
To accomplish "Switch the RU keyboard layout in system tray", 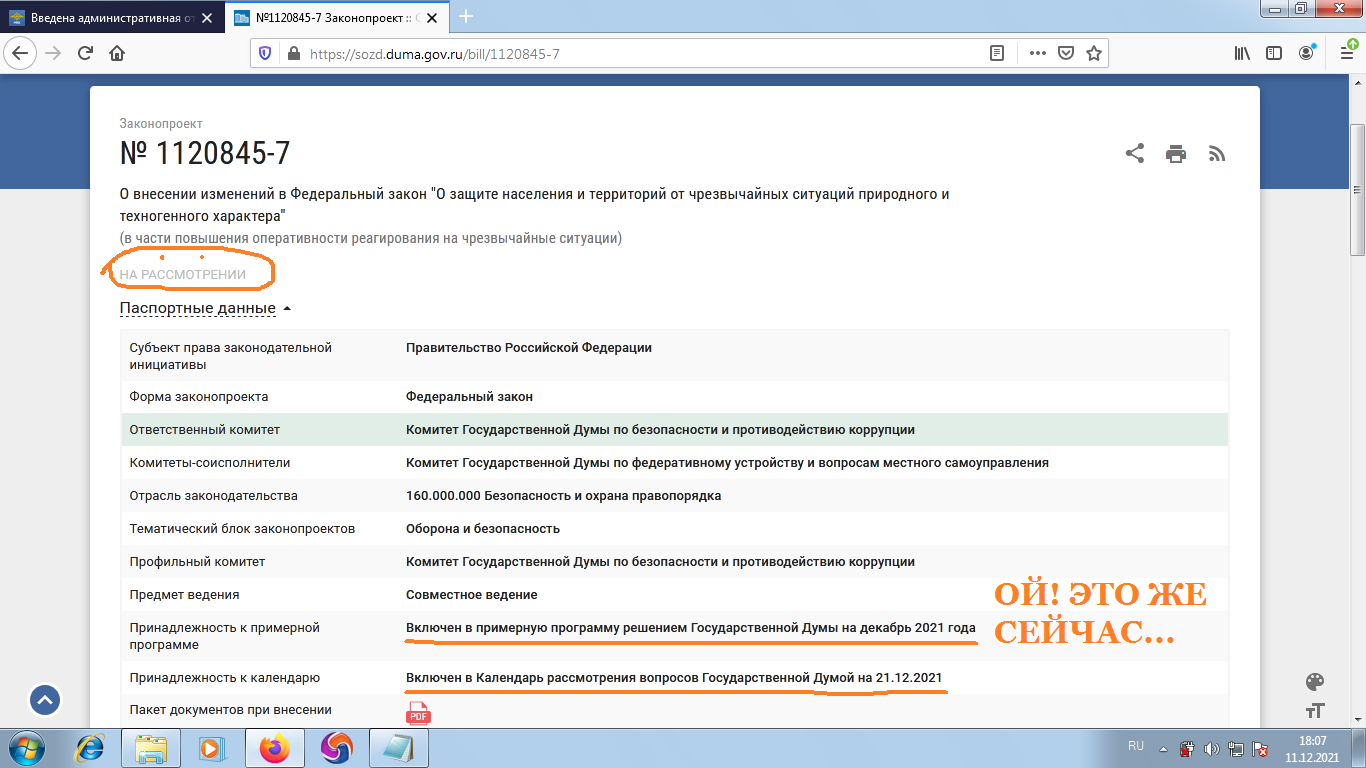I will (1136, 746).
